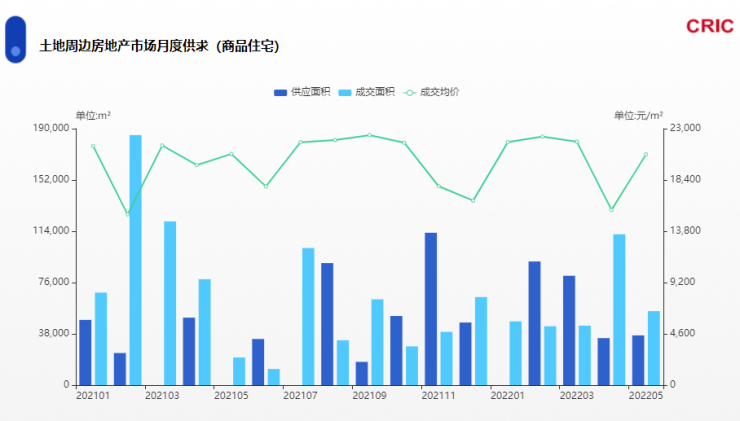The width and height of the screenshot is (740, 421).
Task: Click the left axis value 38,000
Action: 54,333
